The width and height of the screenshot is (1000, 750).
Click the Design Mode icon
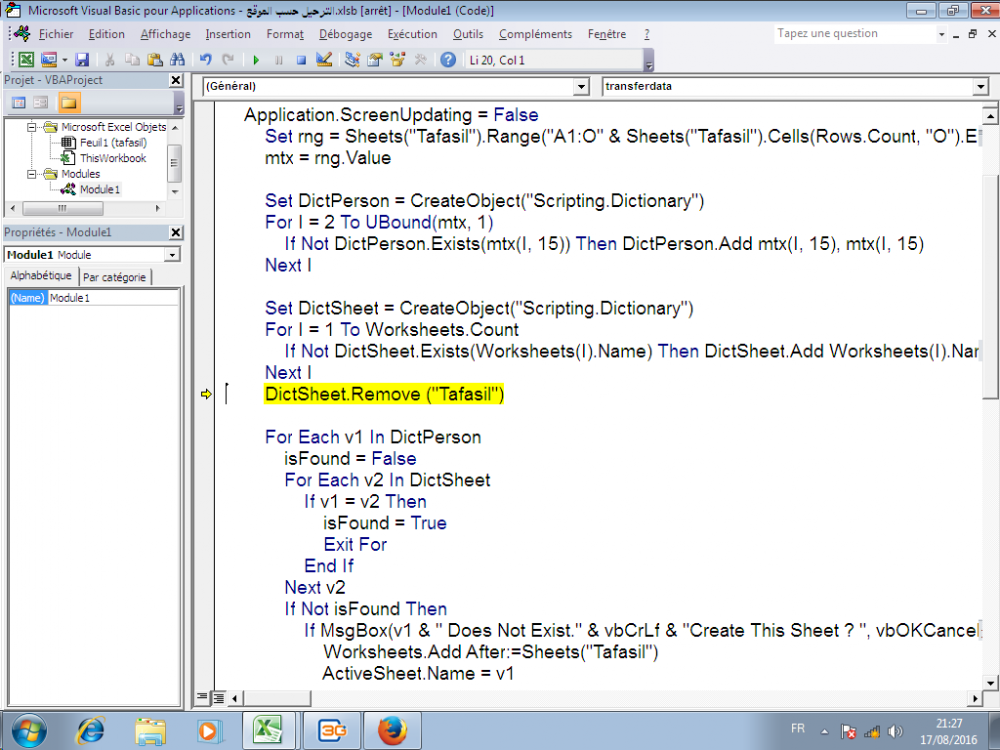coord(323,60)
